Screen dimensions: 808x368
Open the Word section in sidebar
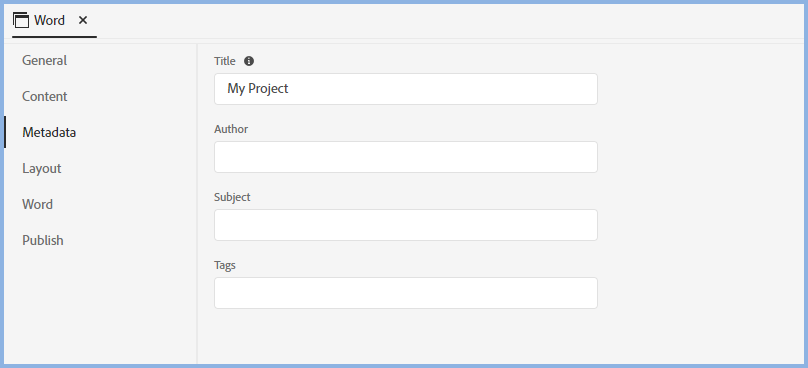38,205
